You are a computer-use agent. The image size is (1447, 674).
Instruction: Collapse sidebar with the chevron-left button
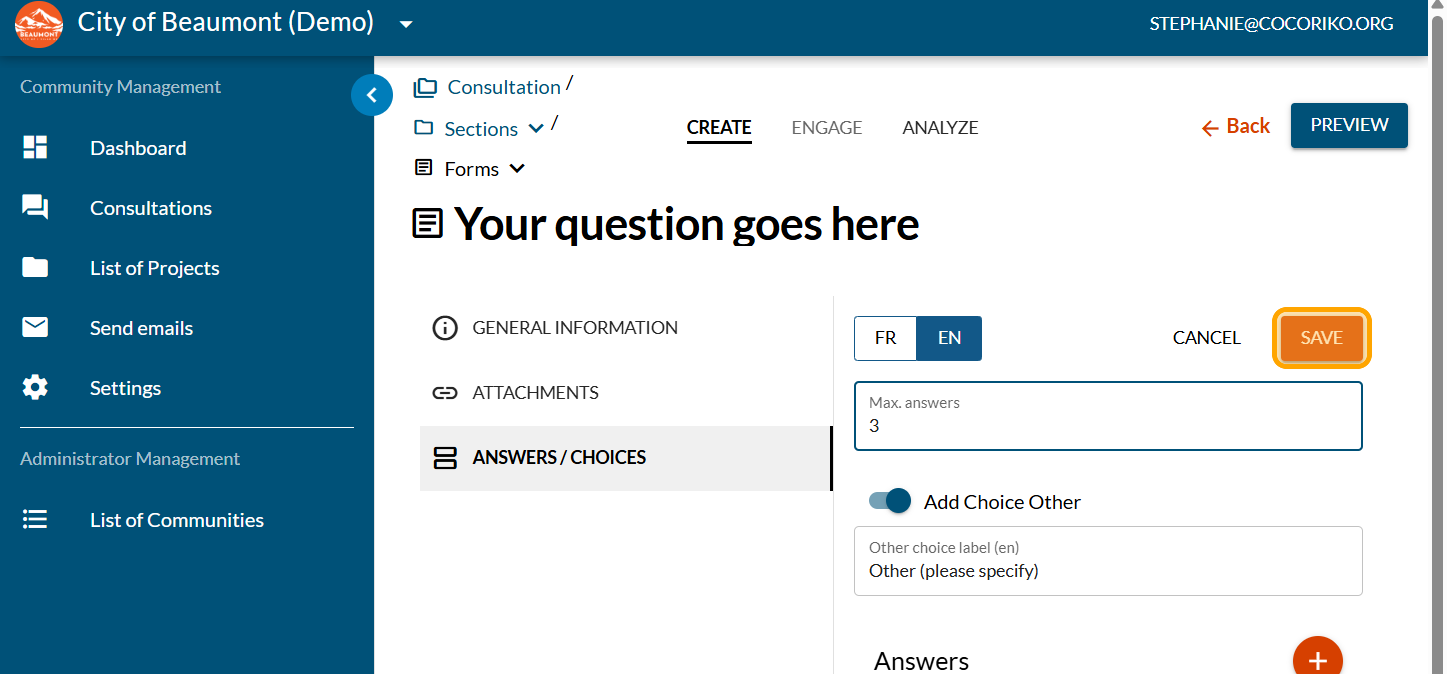coord(372,95)
